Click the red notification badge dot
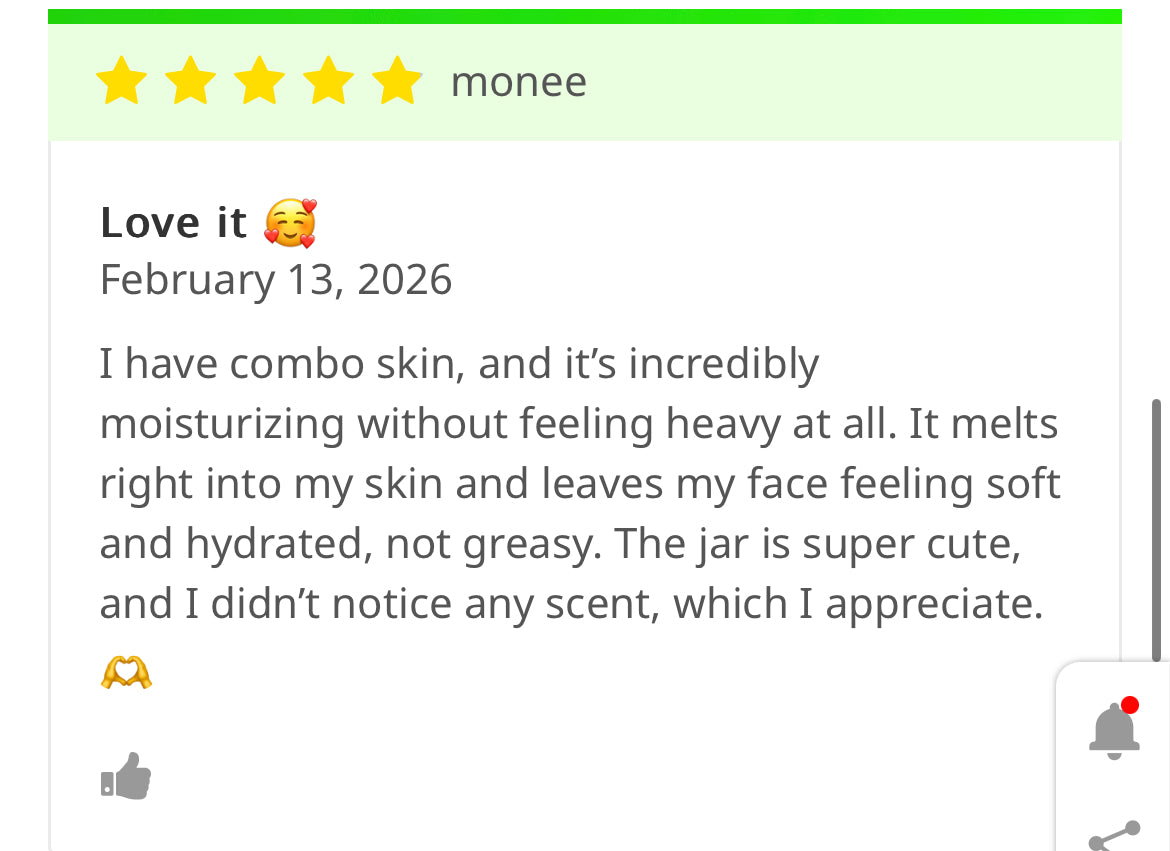 point(1130,705)
